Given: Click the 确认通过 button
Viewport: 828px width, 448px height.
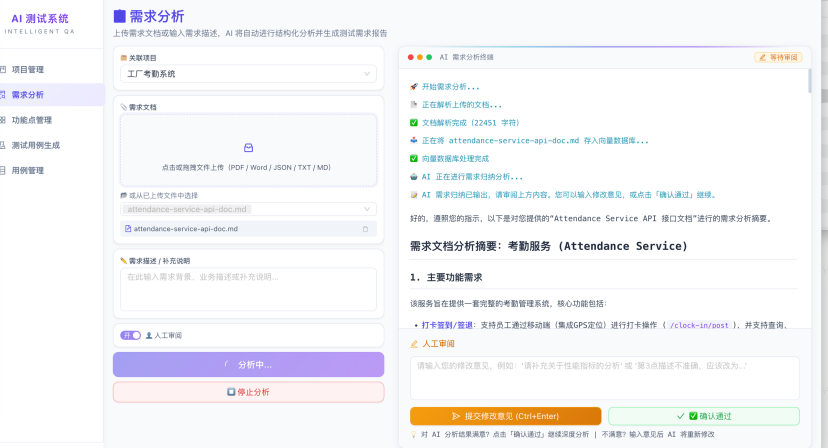Looking at the screenshot, I should (x=704, y=416).
